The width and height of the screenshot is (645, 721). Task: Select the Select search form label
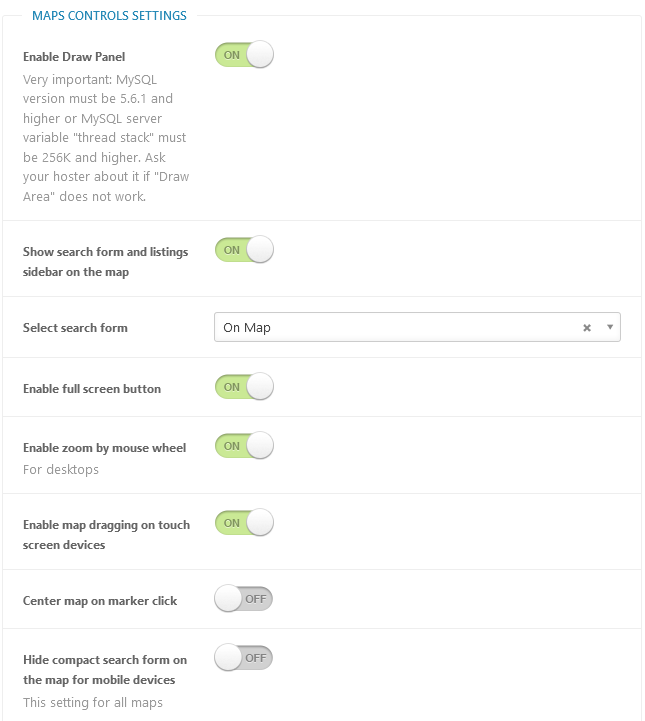pyautogui.click(x=75, y=327)
